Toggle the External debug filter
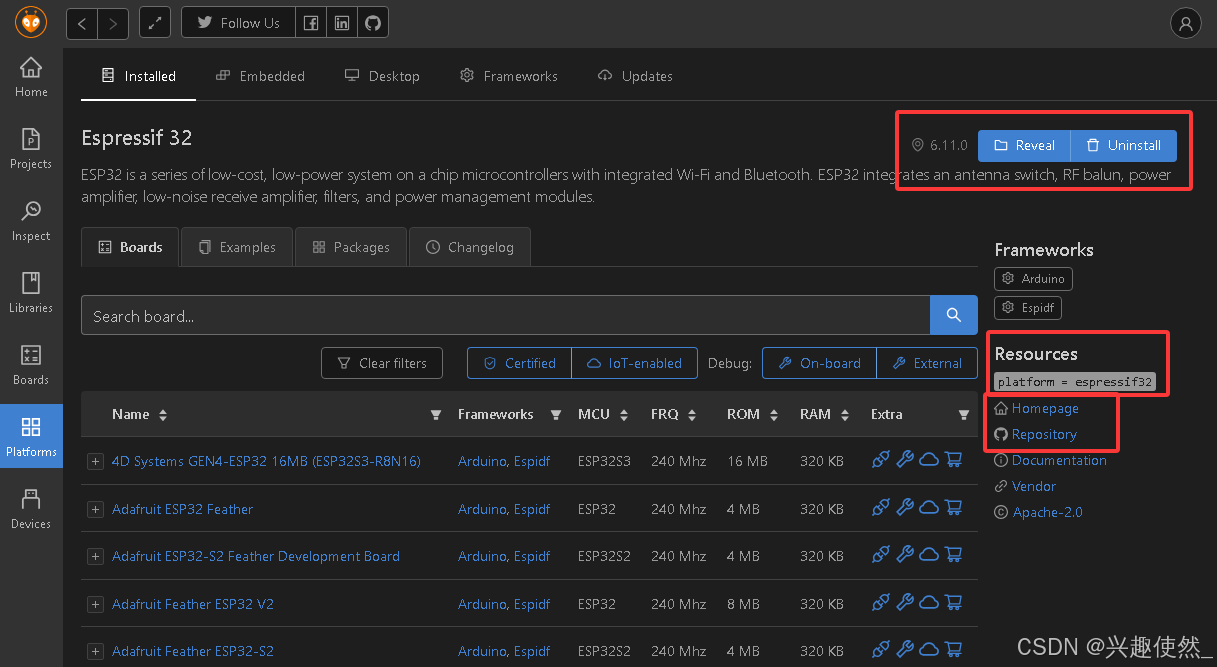1217x667 pixels. [927, 363]
